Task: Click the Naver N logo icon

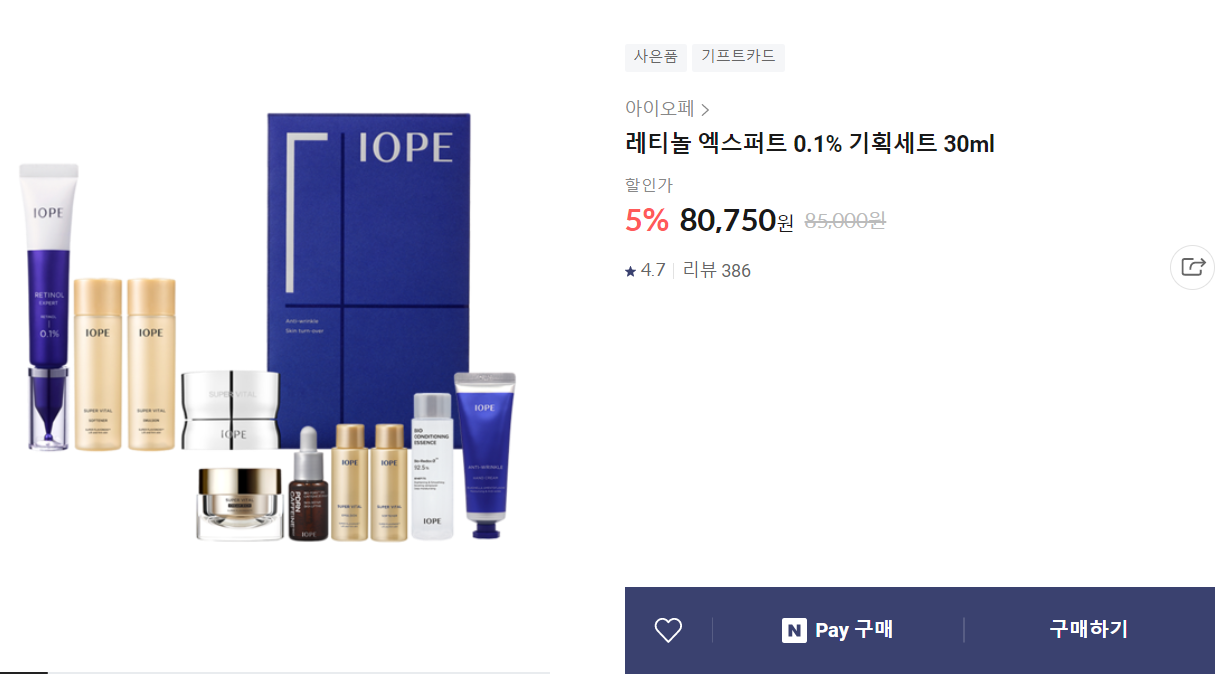Action: pyautogui.click(x=794, y=630)
